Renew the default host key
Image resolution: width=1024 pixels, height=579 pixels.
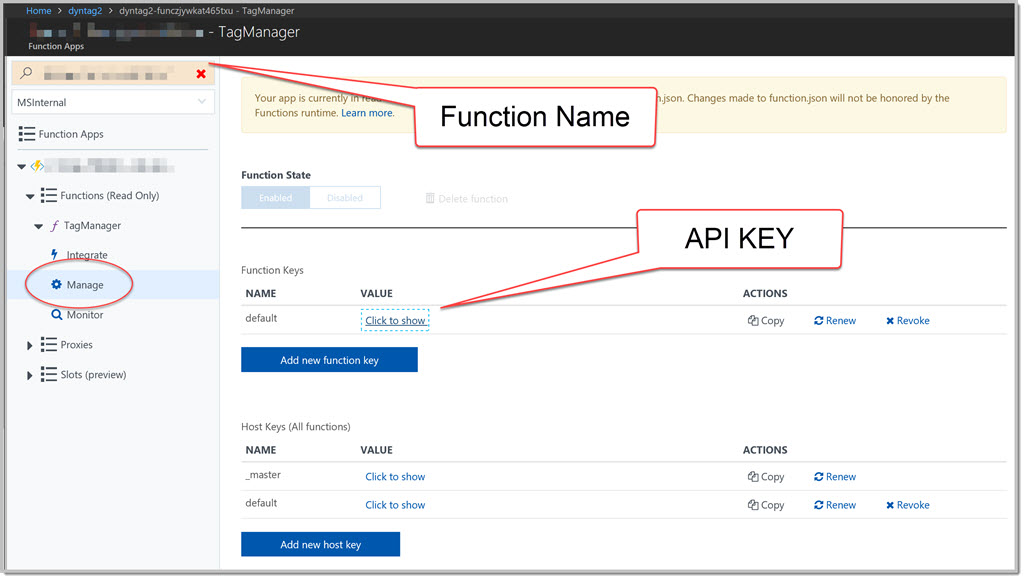[835, 505]
